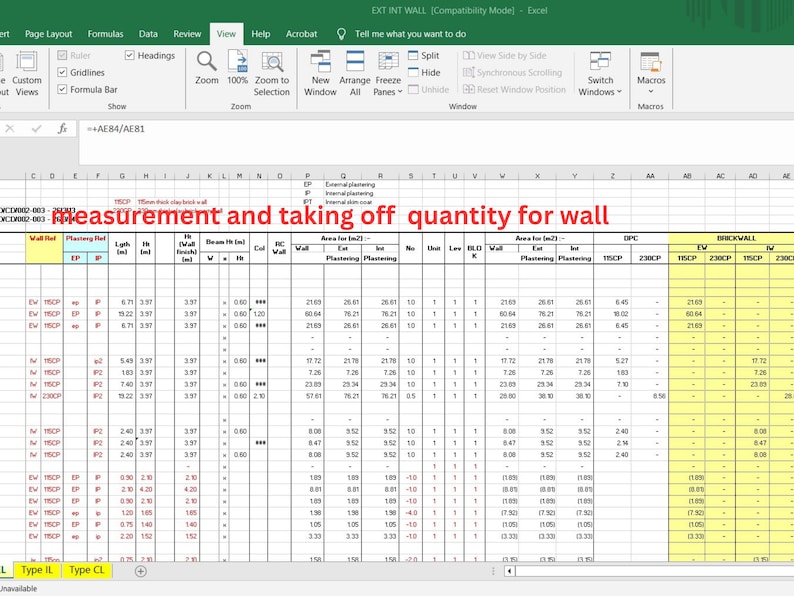Click the yellow Wall Ref header cell

[x=44, y=248]
